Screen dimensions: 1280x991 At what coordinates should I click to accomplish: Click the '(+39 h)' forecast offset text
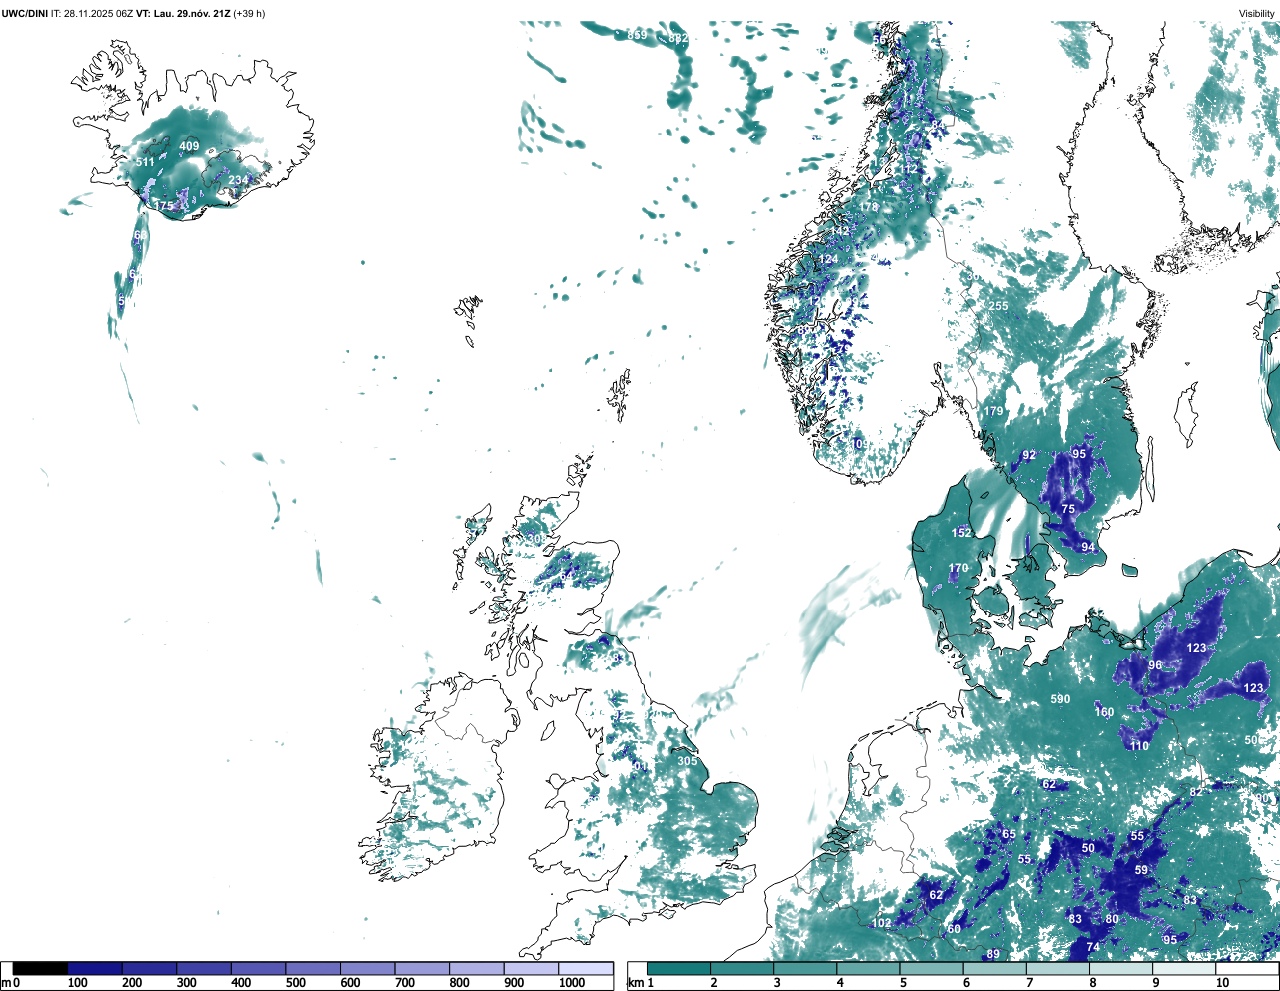click(249, 13)
